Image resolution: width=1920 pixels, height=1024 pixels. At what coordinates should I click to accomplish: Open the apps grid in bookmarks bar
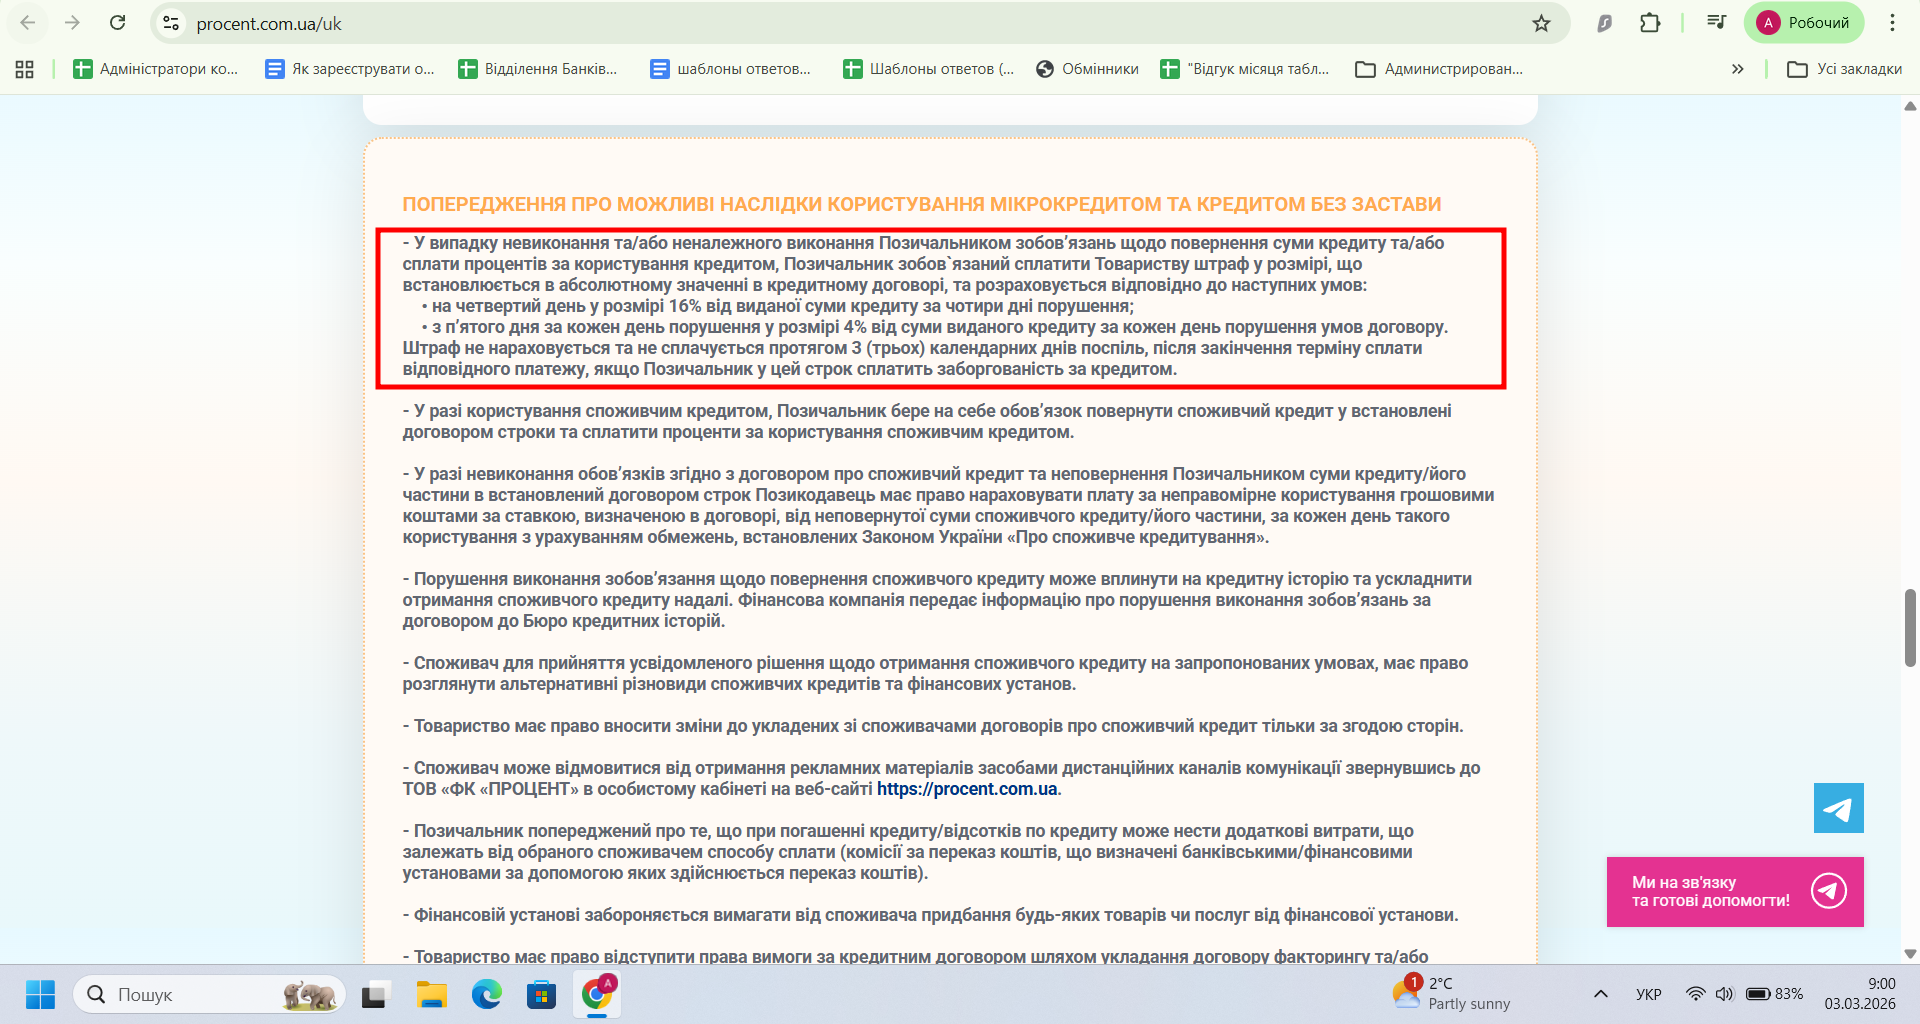(x=25, y=69)
